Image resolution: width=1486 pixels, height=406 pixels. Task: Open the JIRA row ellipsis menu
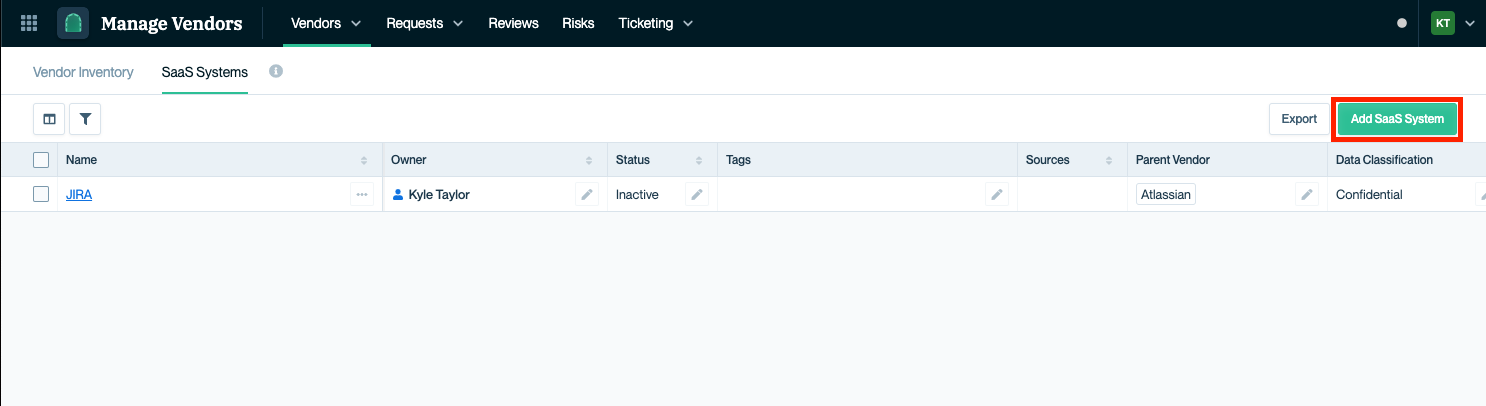(362, 195)
